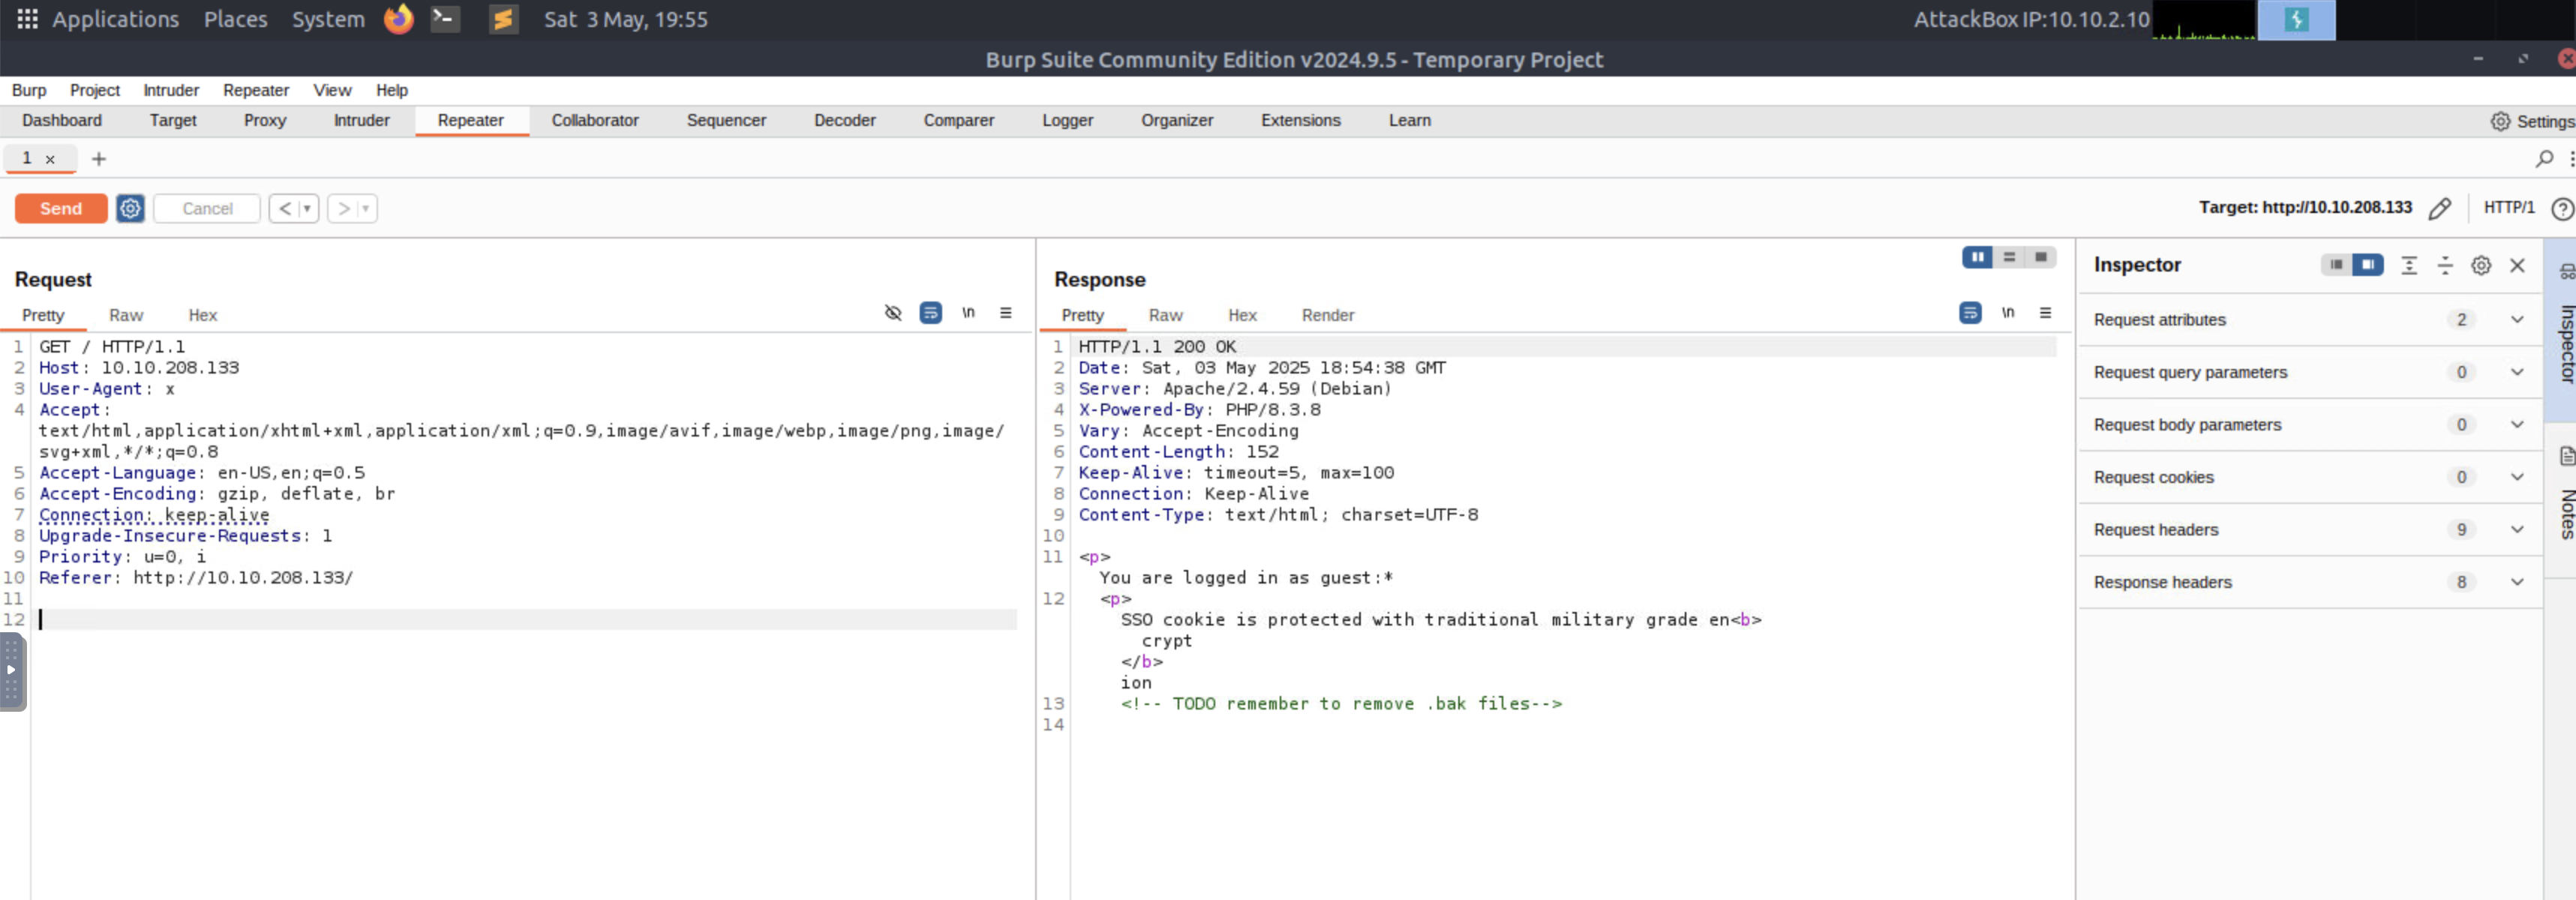Dock Inspector panel to the left
The image size is (2576, 900).
[2335, 265]
